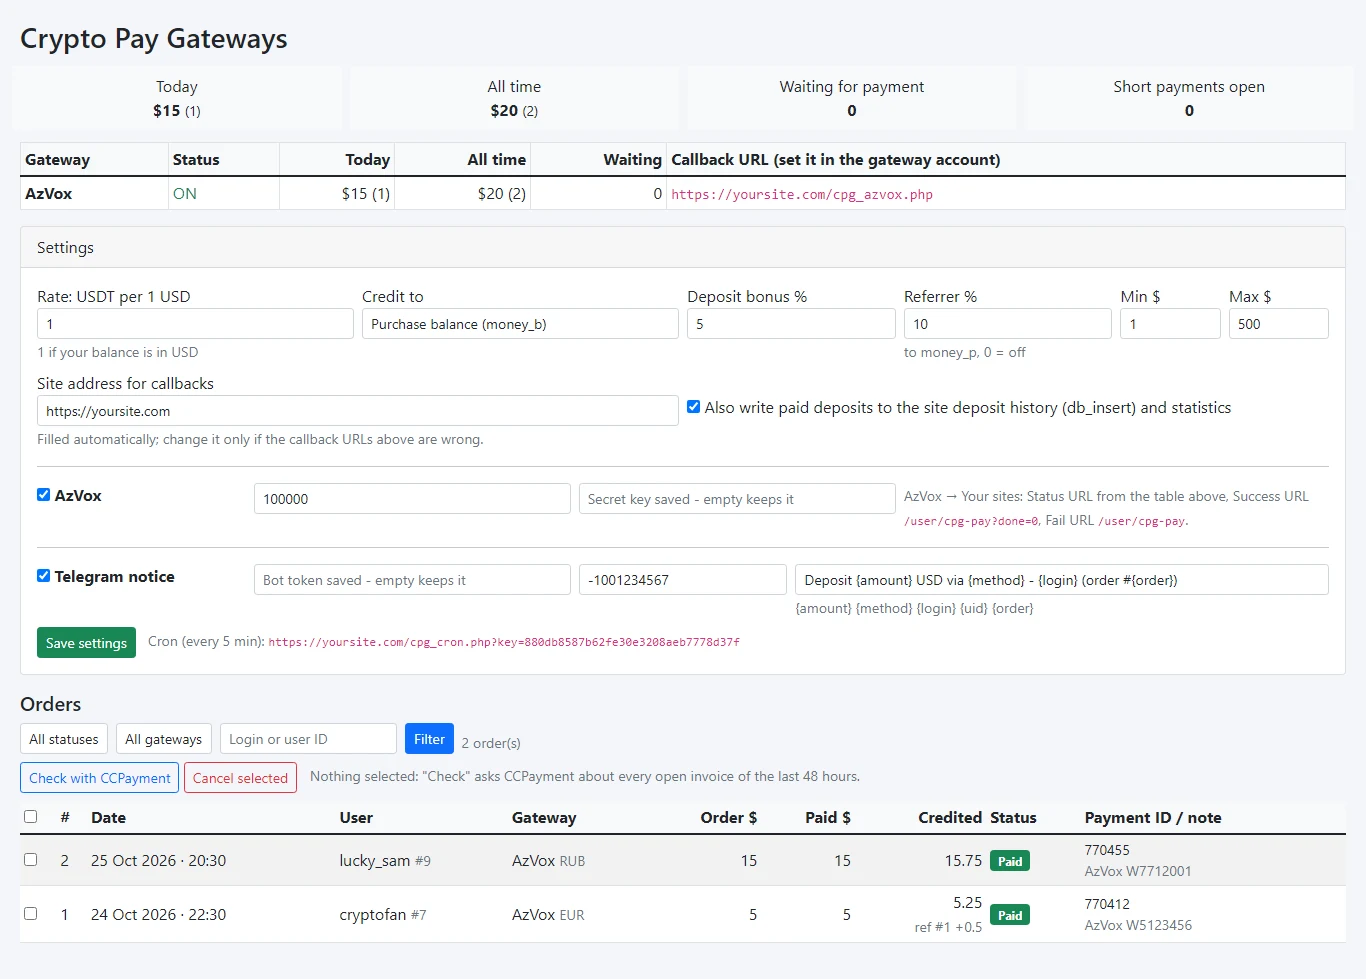Select all orders with the header checkbox
The width and height of the screenshot is (1366, 979).
[31, 817]
